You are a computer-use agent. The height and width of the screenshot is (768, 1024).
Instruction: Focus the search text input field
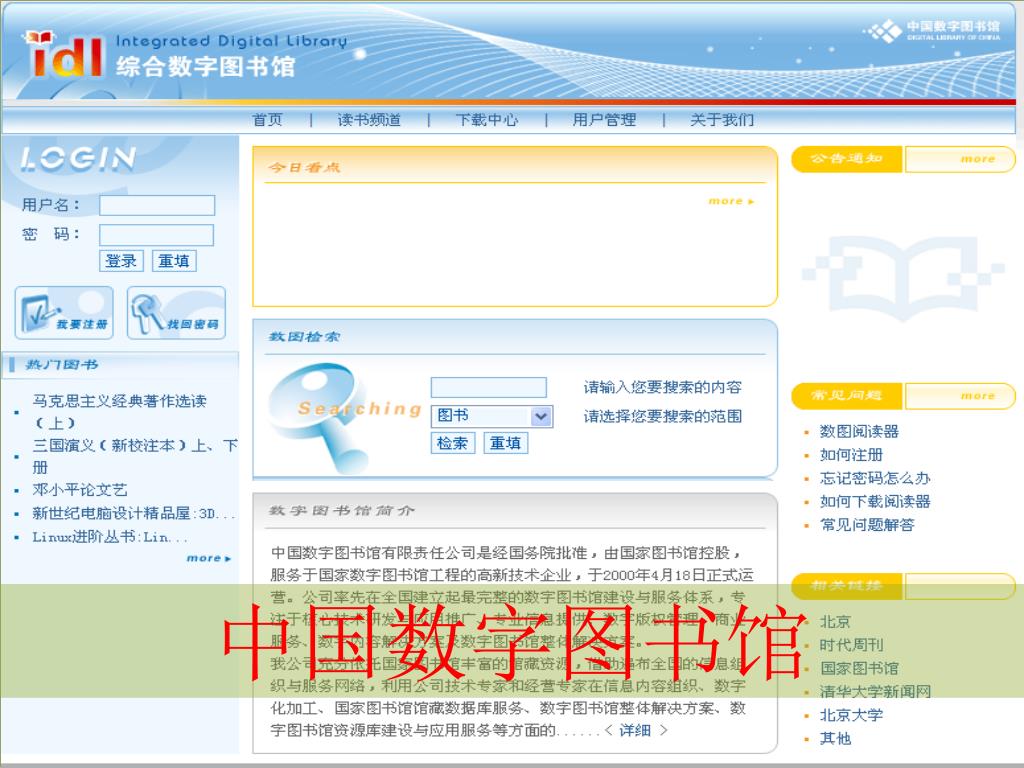click(488, 387)
